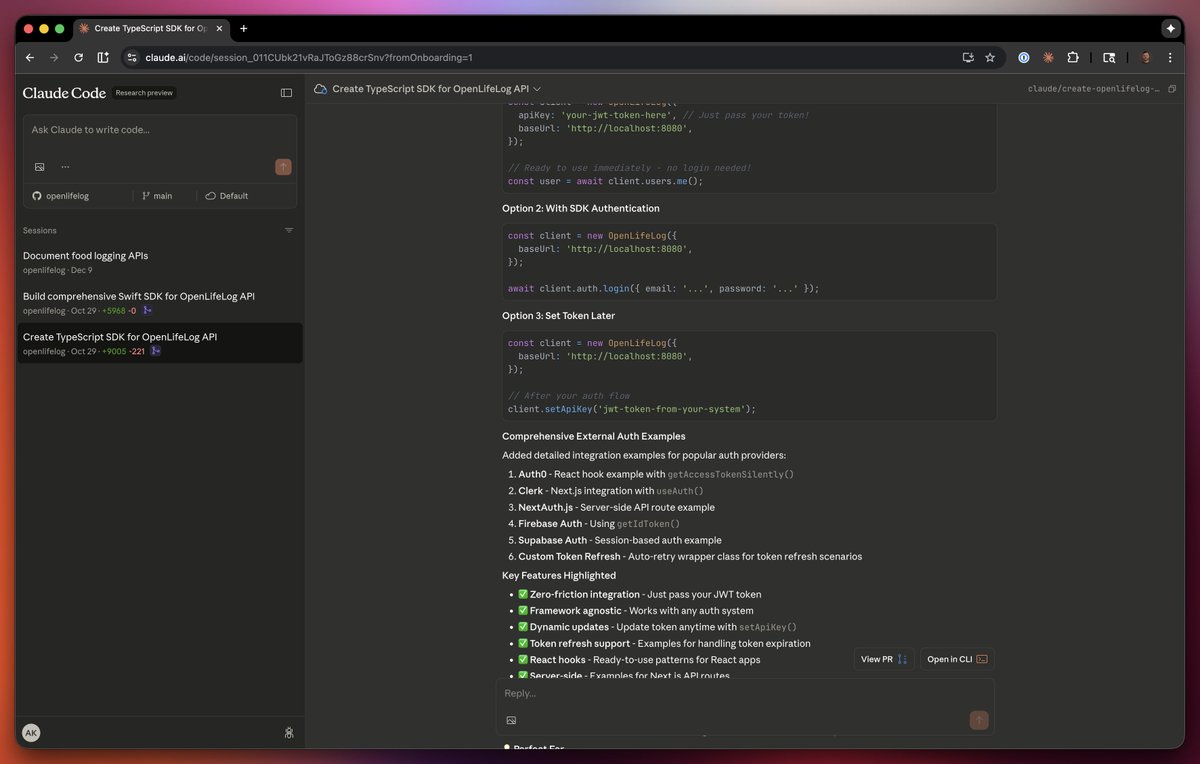
Task: View site information in the address bar
Action: click(x=131, y=58)
